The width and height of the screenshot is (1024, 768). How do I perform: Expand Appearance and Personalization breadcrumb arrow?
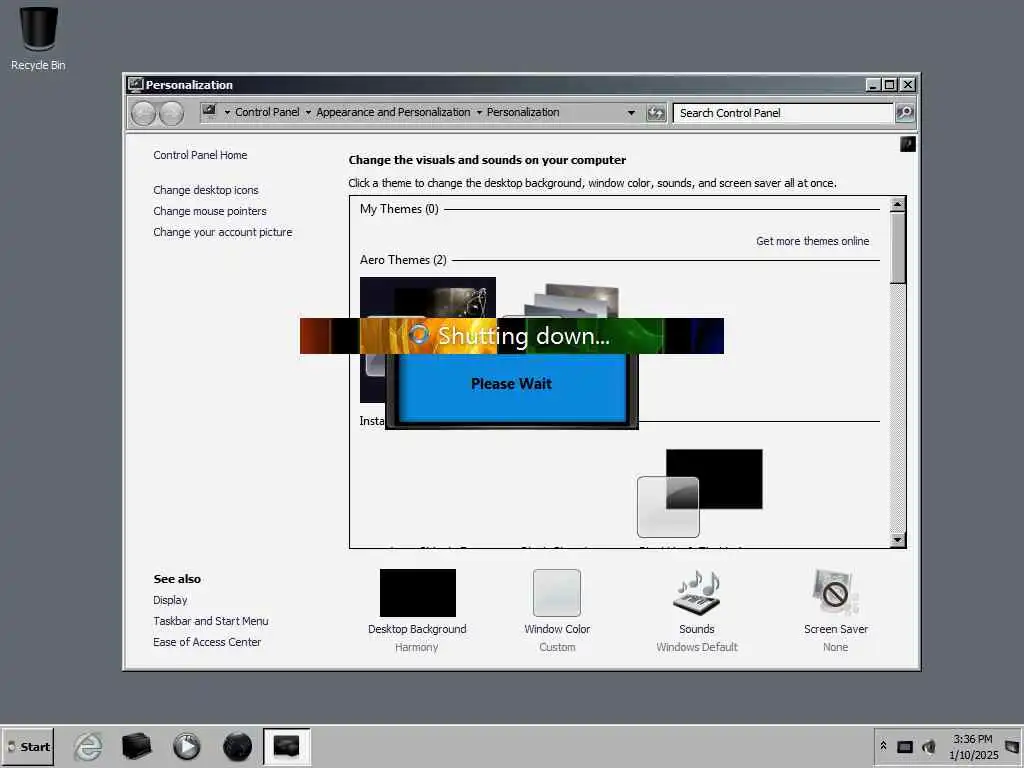308,112
